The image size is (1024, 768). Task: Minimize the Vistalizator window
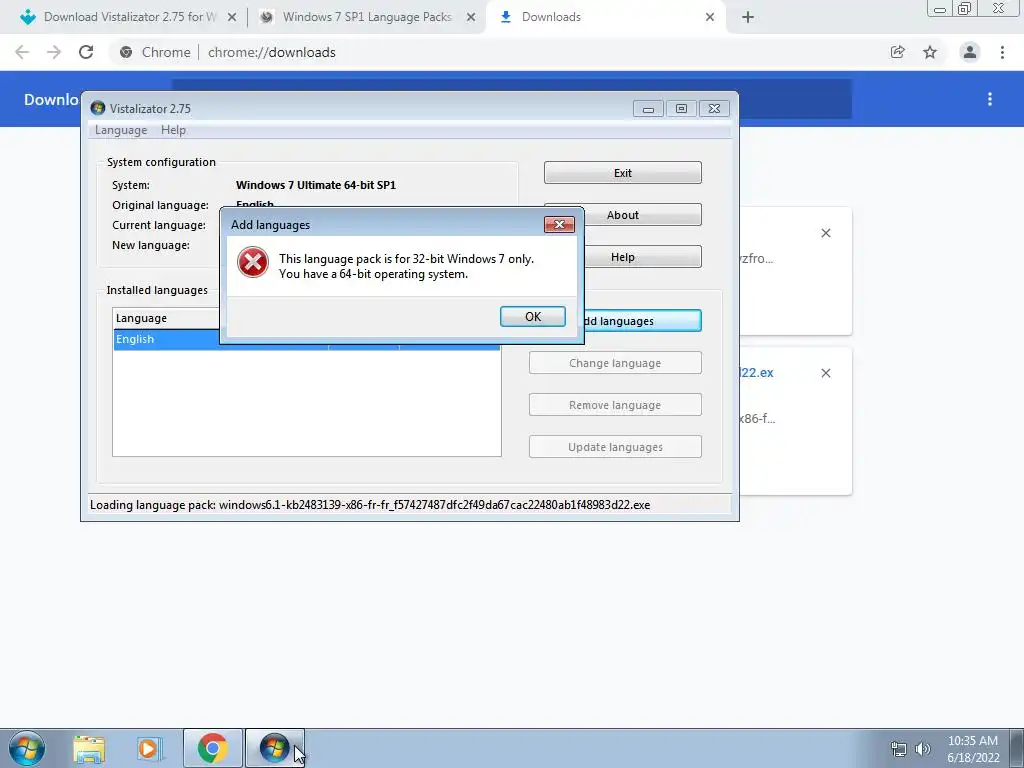(648, 108)
